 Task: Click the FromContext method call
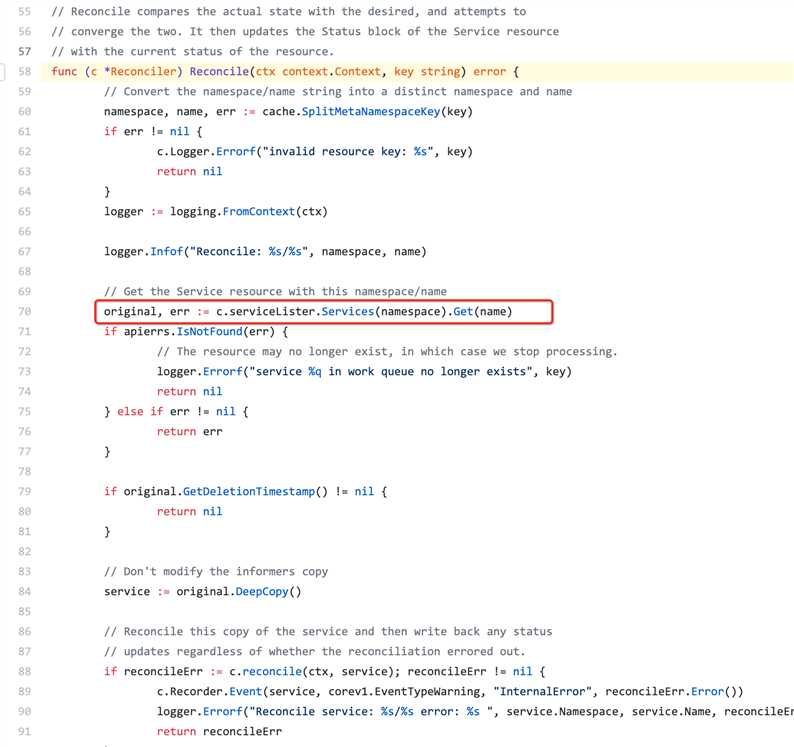(258, 212)
